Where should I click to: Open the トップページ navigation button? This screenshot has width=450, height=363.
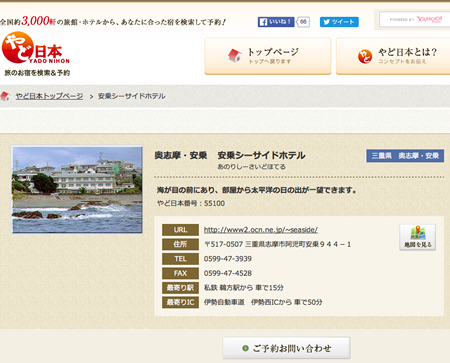268,56
